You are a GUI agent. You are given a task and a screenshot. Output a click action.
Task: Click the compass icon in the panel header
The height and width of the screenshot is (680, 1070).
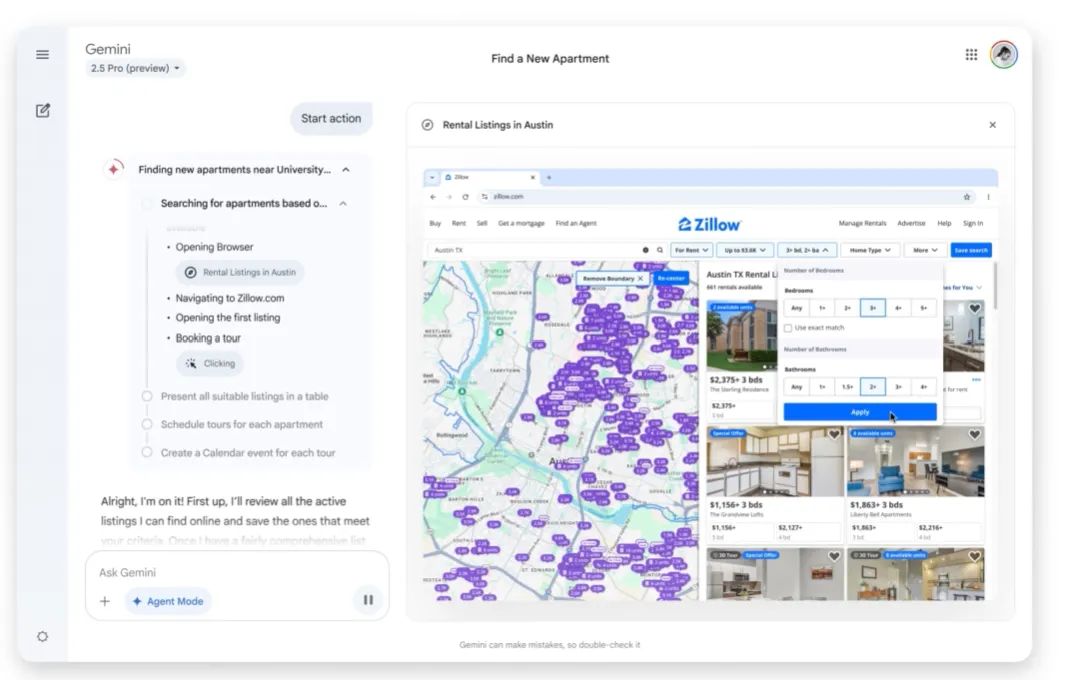coord(427,125)
